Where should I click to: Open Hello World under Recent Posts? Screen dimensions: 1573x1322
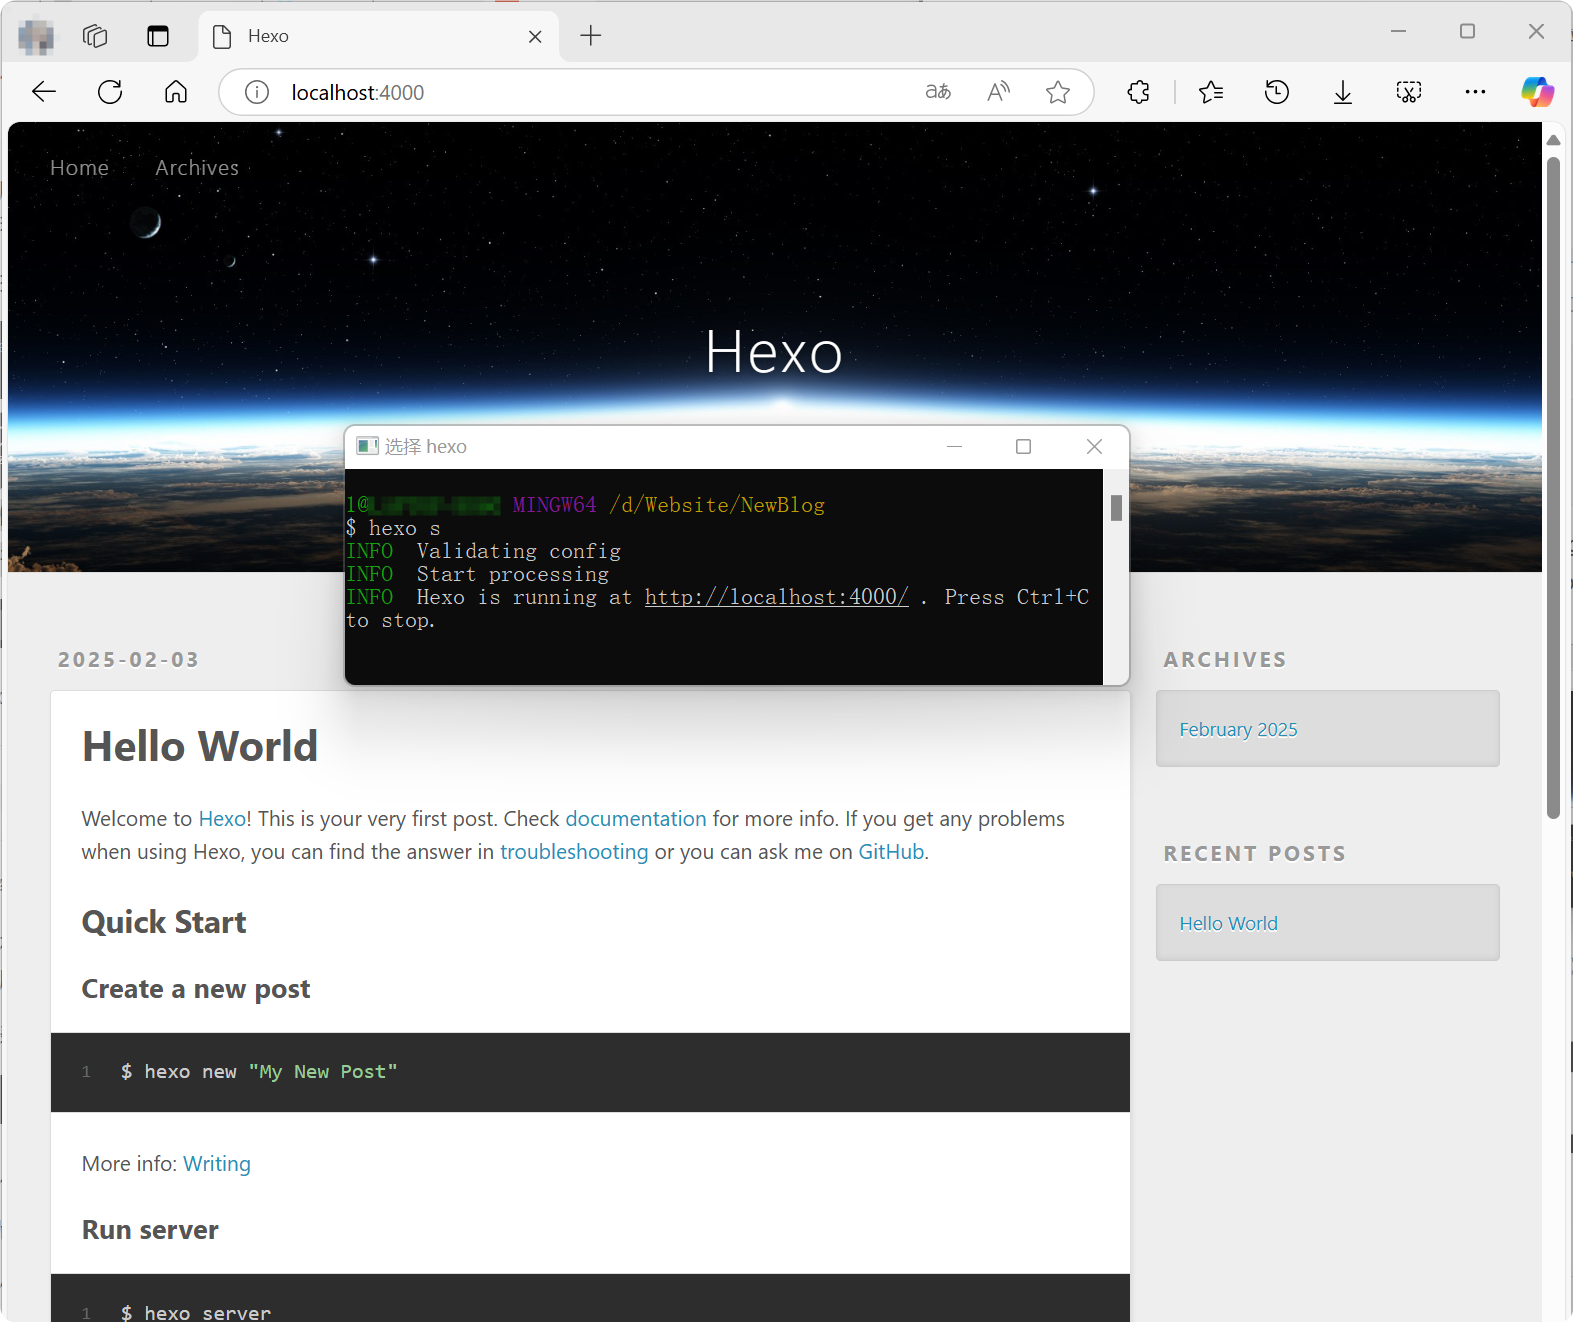[1228, 923]
